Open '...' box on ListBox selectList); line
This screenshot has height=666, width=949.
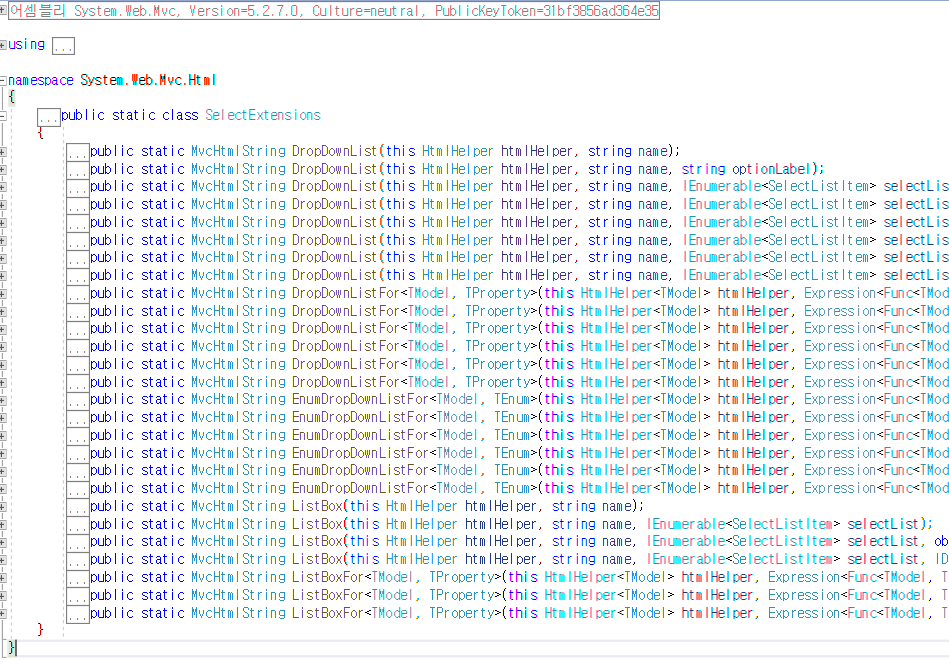click(x=77, y=526)
